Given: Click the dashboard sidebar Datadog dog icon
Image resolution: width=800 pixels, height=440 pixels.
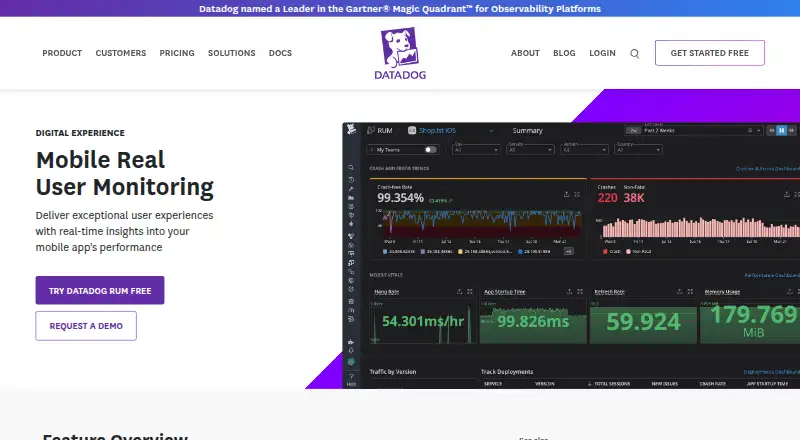Looking at the screenshot, I should (x=351, y=130).
